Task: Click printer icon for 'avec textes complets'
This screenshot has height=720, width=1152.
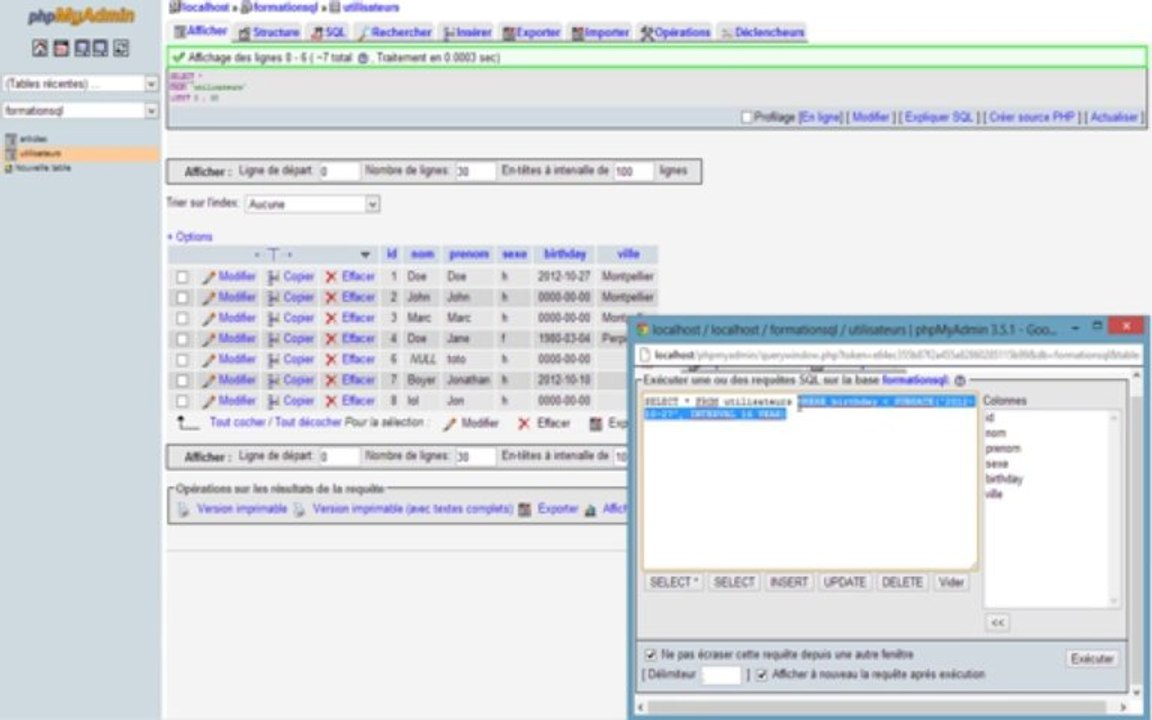Action: pyautogui.click(x=299, y=509)
